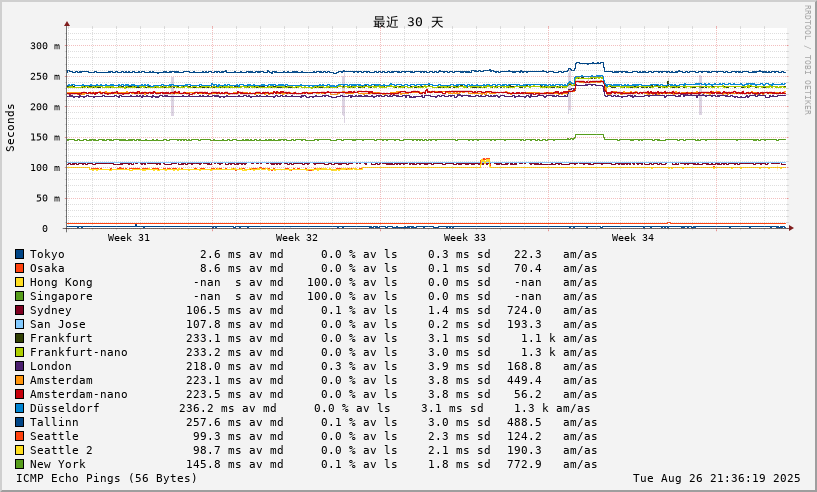Click the Singapore legend color swatch
The width and height of the screenshot is (817, 492).
pos(19,297)
